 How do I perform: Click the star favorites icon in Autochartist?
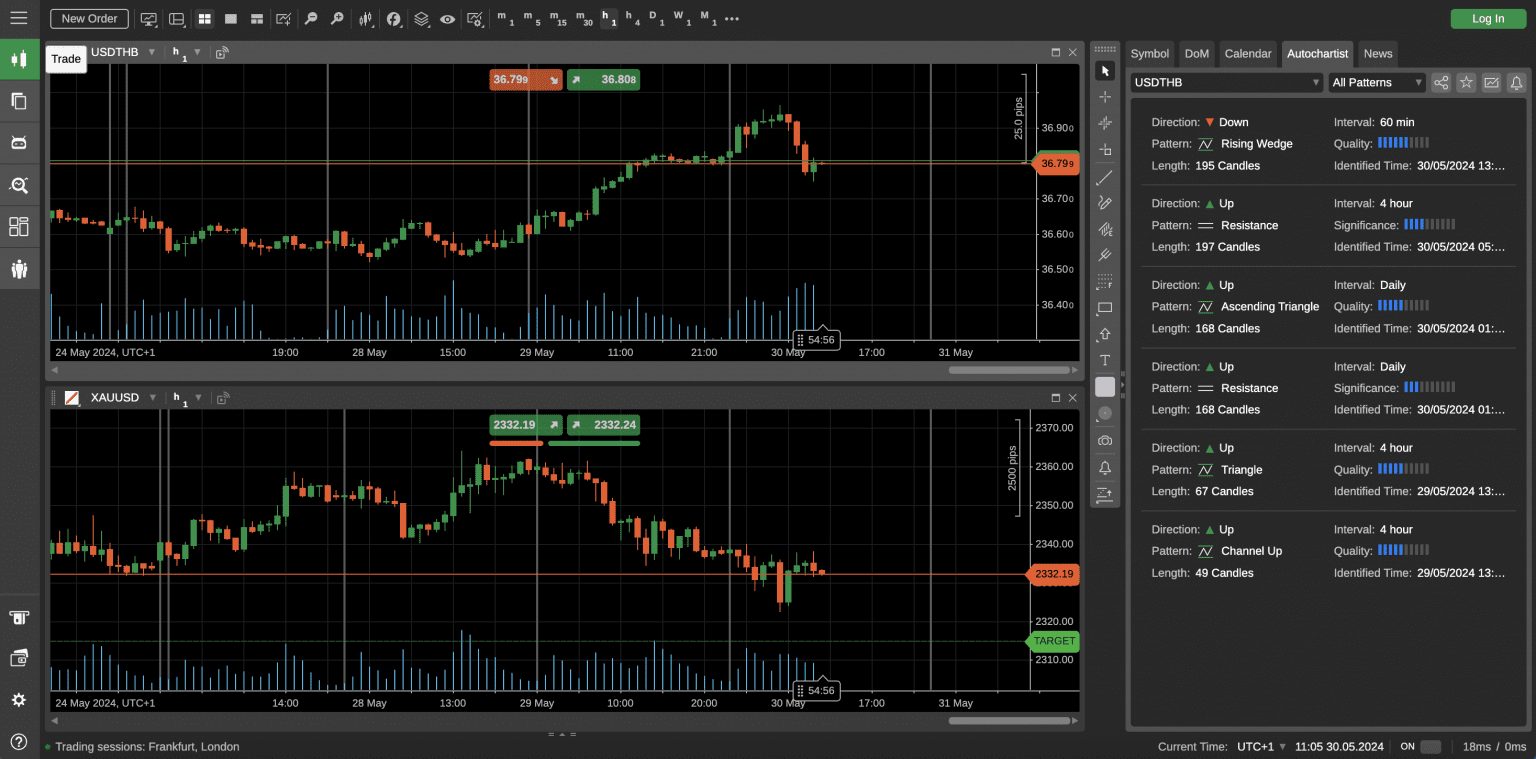(x=1466, y=83)
